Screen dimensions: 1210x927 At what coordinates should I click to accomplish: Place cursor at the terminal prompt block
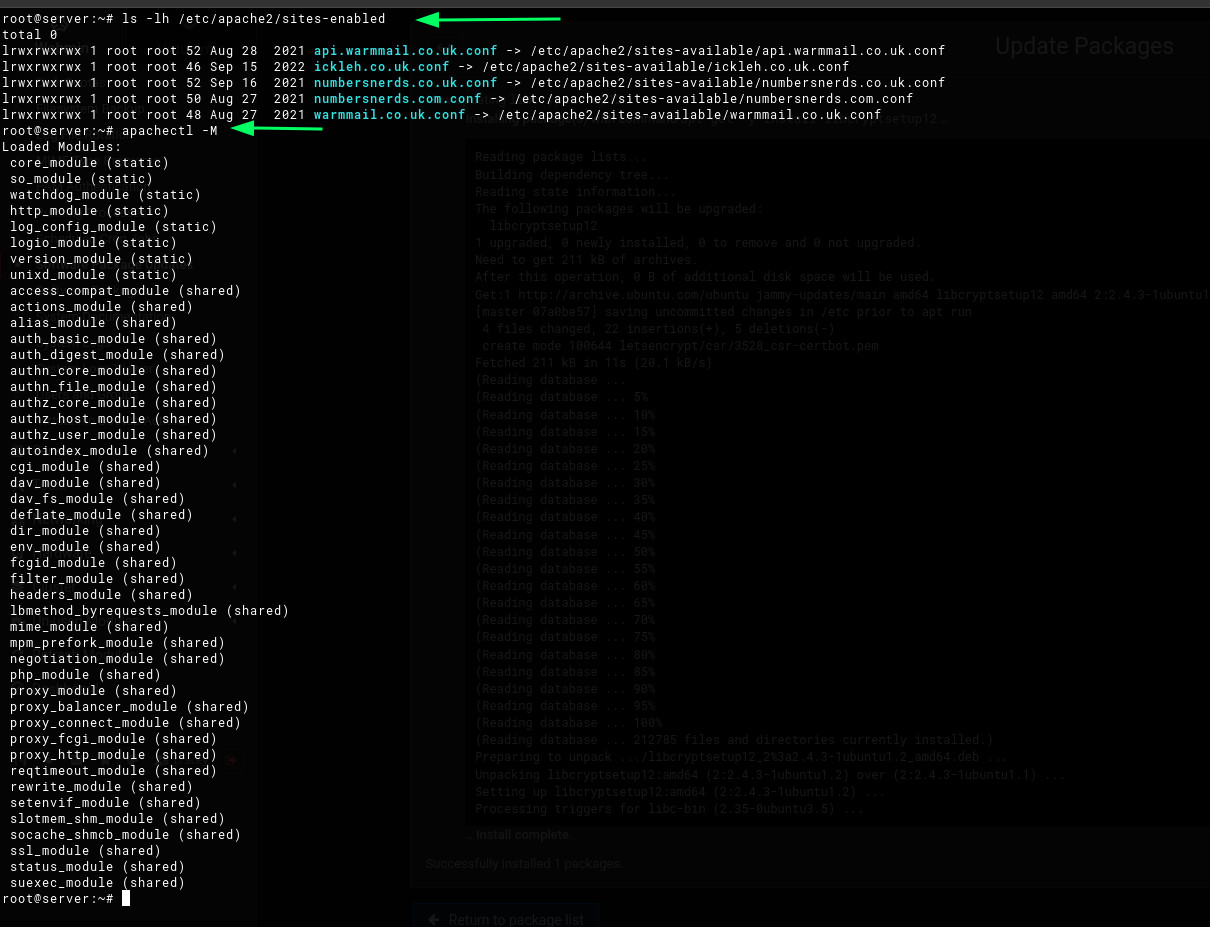[x=126, y=899]
